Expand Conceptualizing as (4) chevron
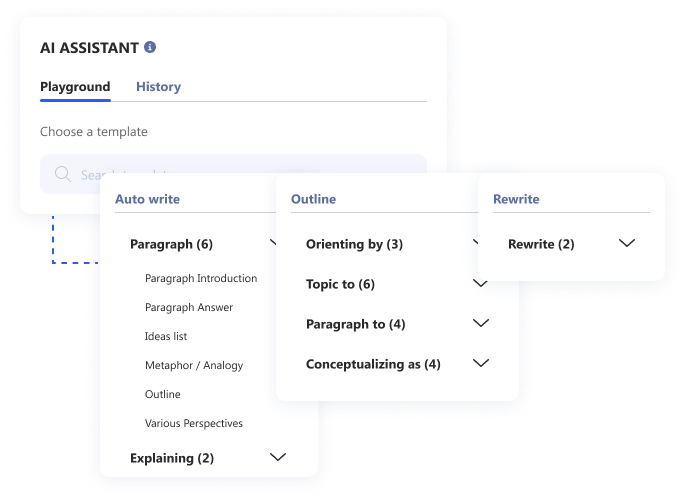Viewport: 685px width, 500px height. coord(481,363)
